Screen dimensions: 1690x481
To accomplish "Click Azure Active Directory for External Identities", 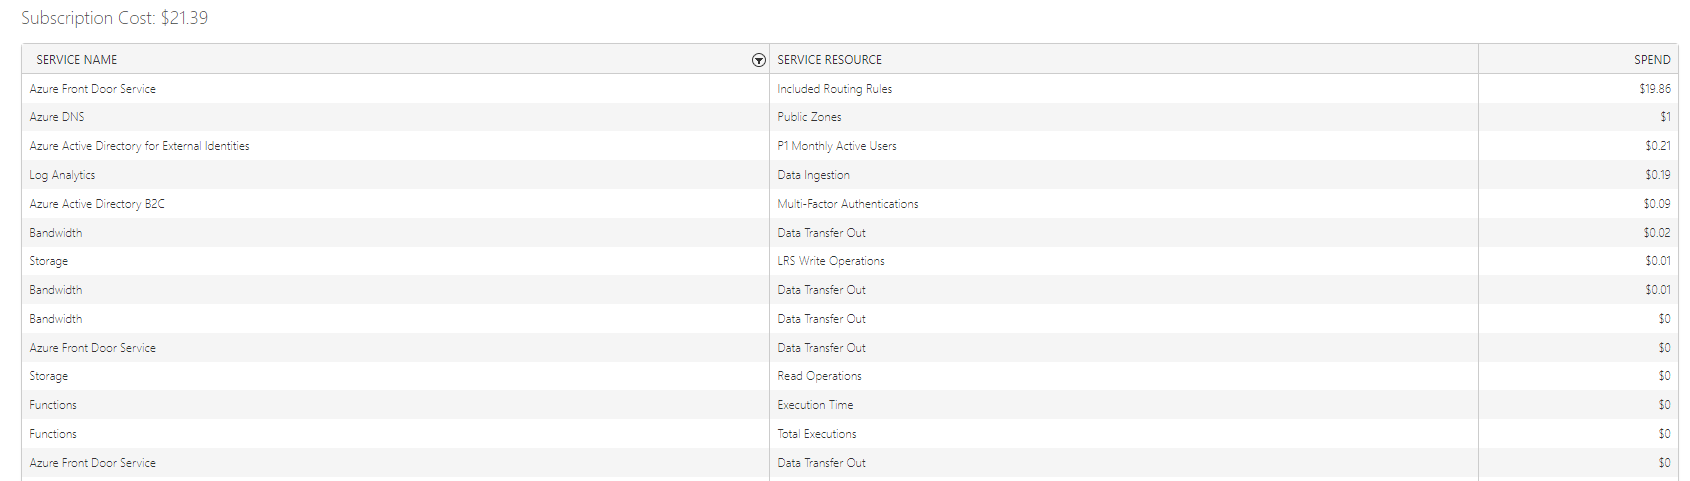I will [x=140, y=146].
